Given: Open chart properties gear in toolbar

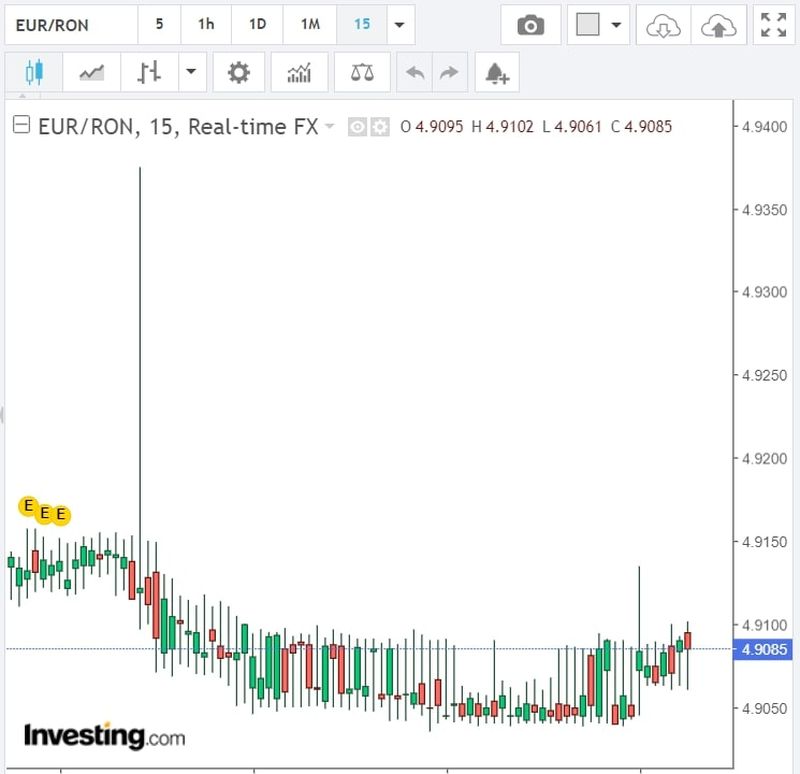Looking at the screenshot, I should (238, 73).
